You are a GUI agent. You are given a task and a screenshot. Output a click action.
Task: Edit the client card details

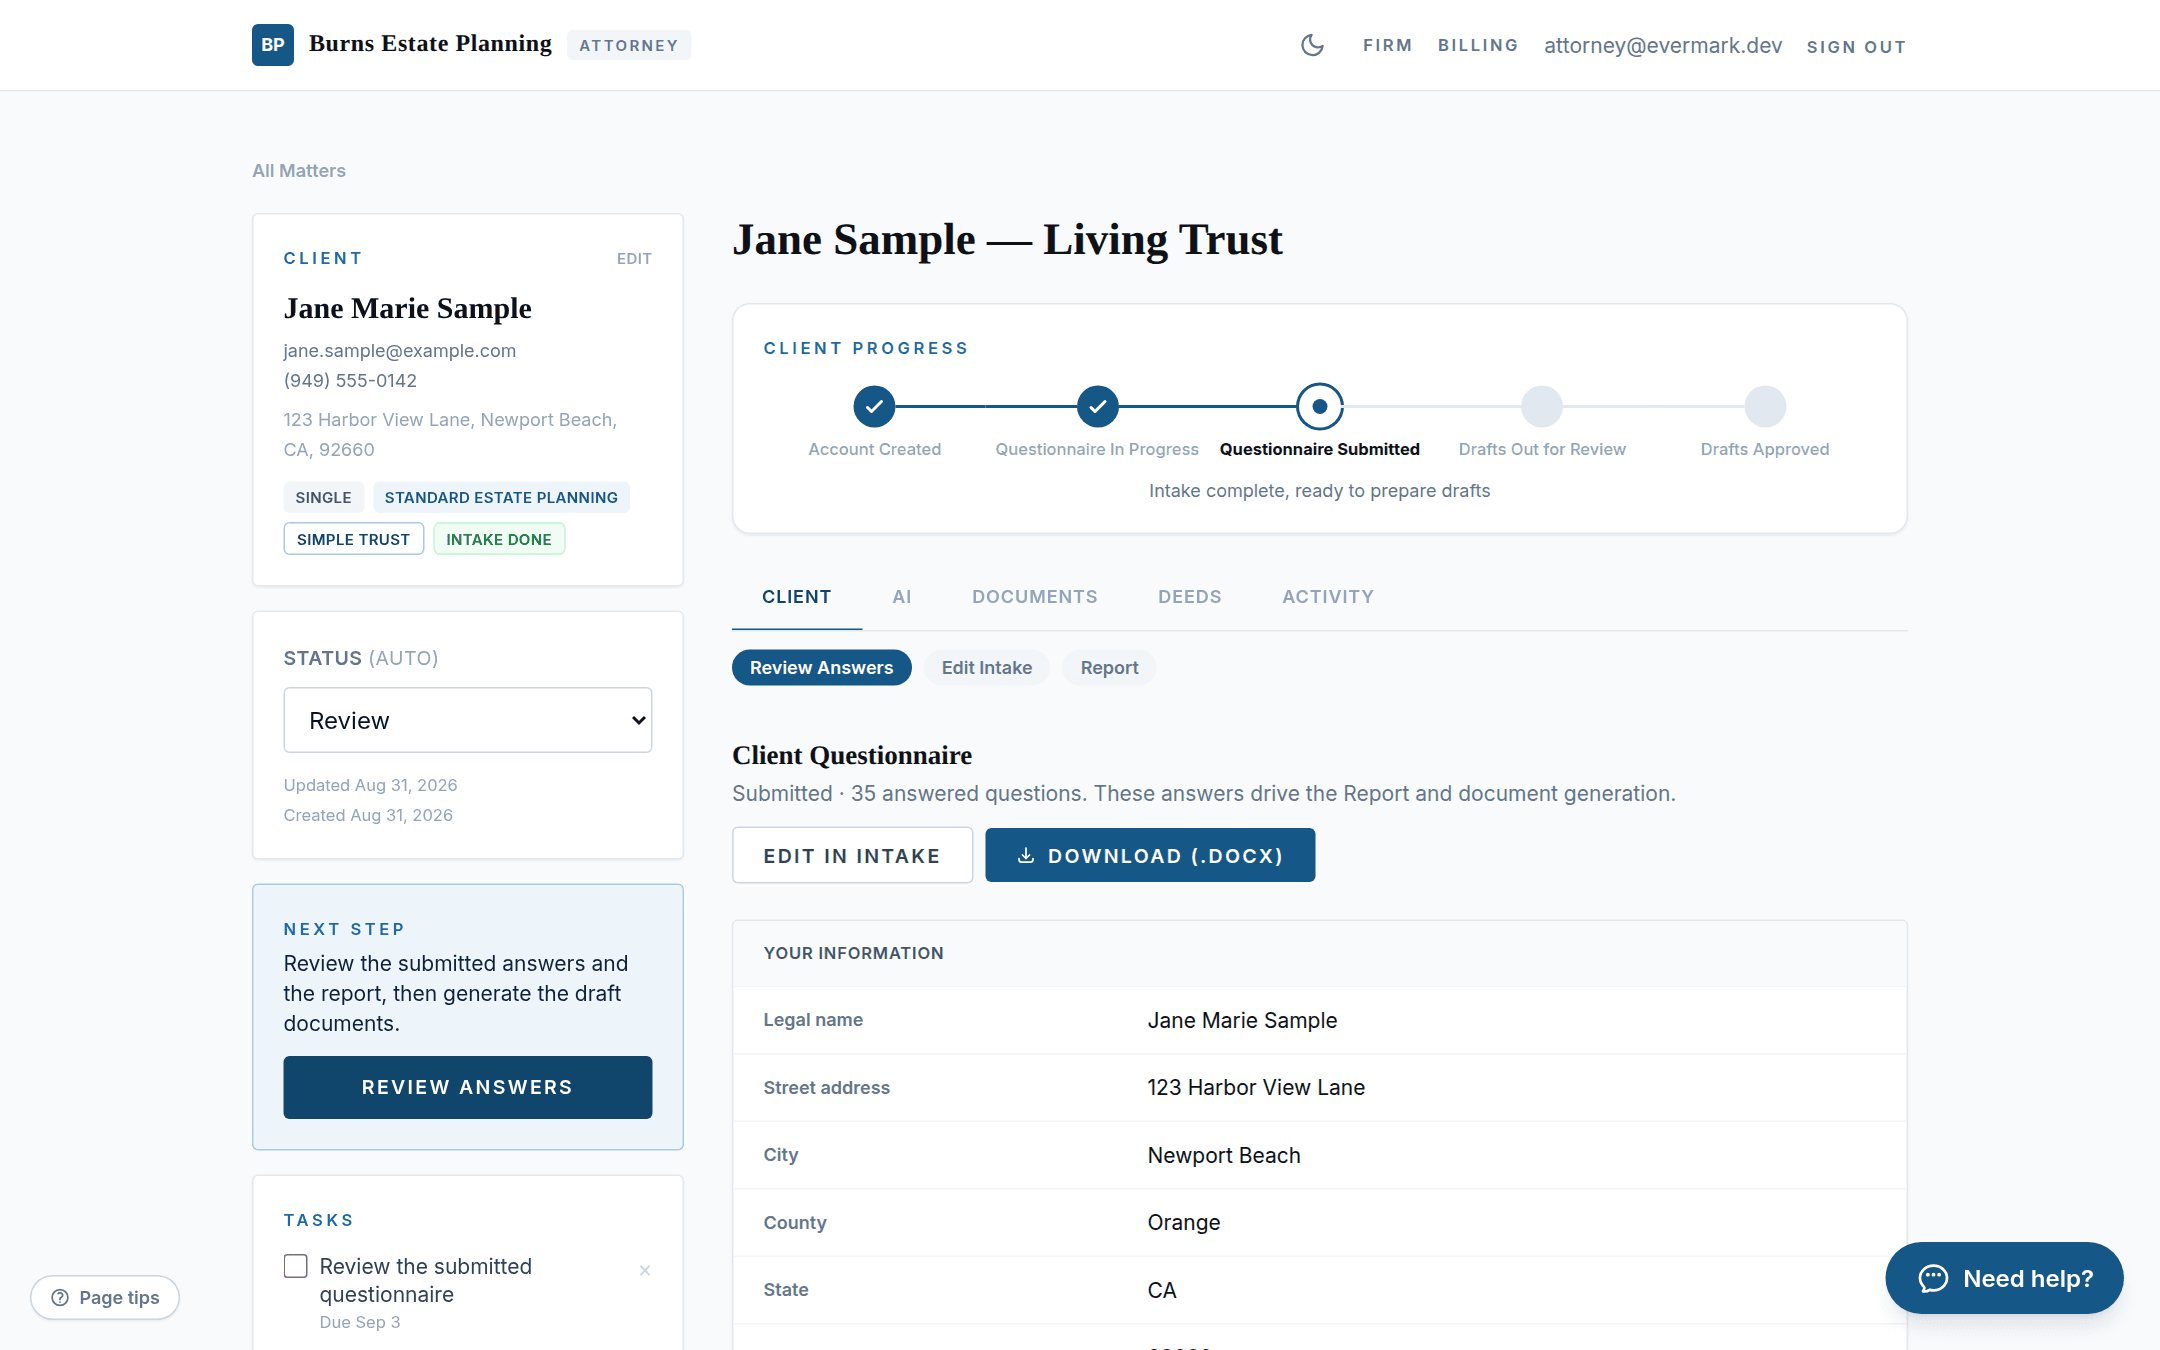coord(634,259)
